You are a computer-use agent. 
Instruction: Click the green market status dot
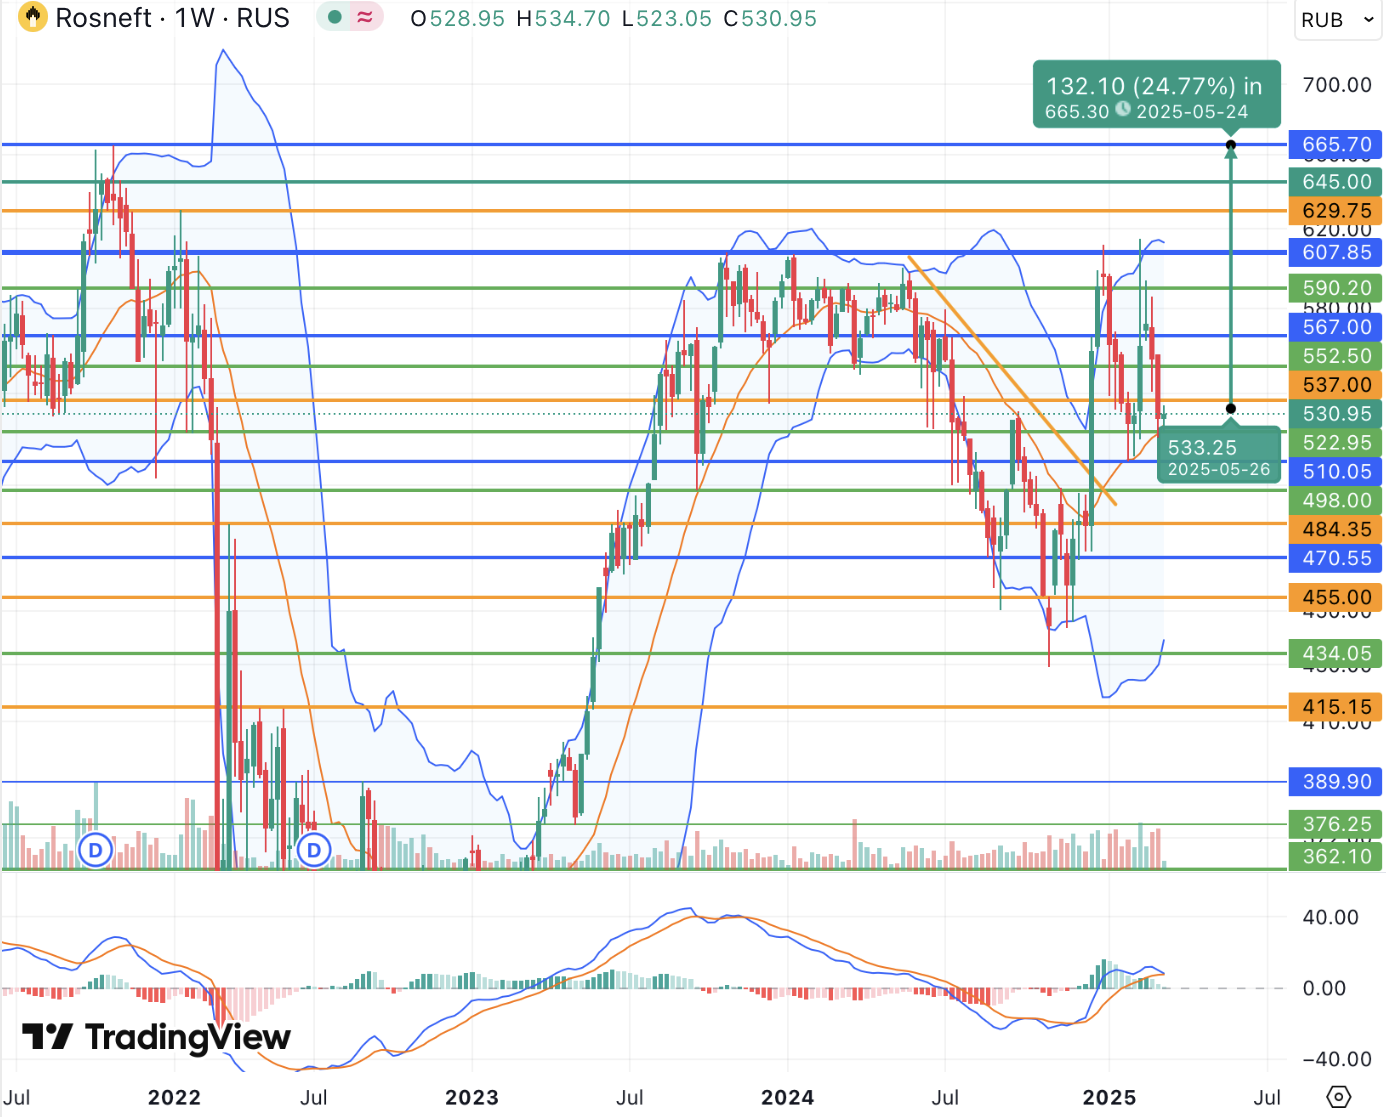[x=335, y=17]
